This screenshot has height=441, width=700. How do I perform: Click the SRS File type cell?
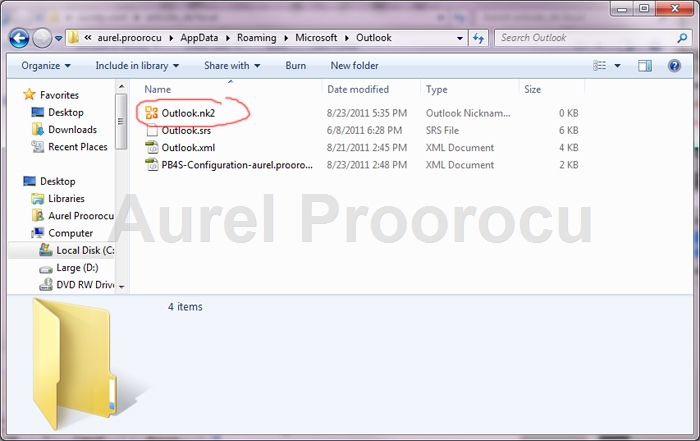pyautogui.click(x=442, y=130)
